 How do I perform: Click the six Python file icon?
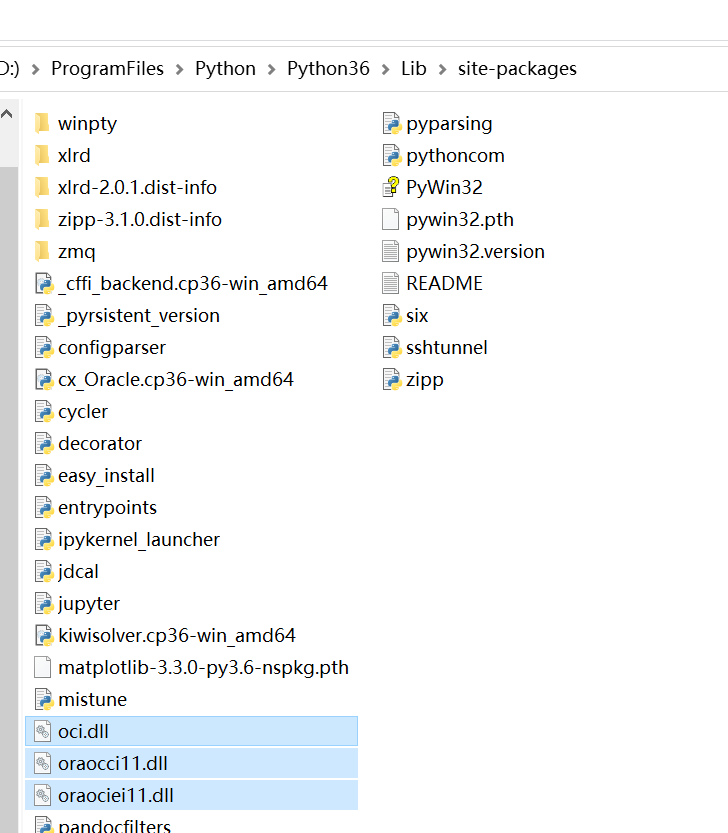point(392,315)
